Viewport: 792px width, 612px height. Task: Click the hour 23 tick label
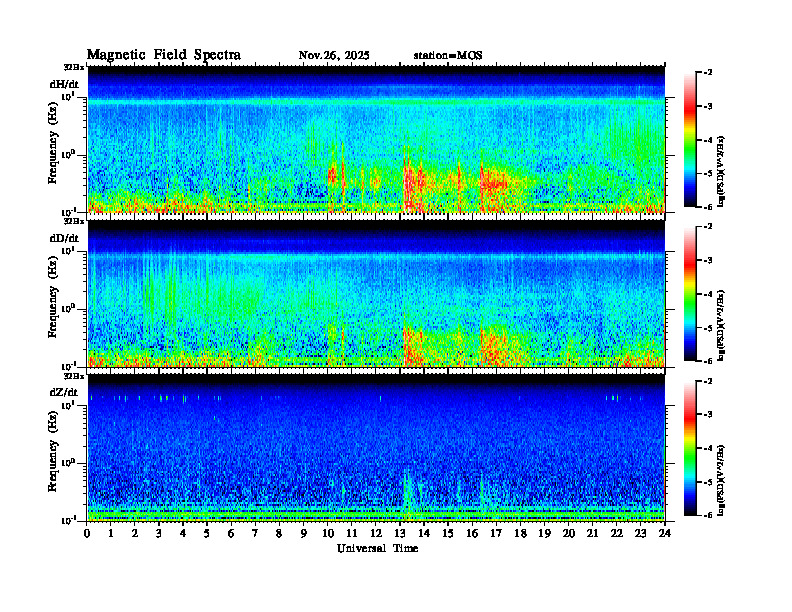click(641, 534)
